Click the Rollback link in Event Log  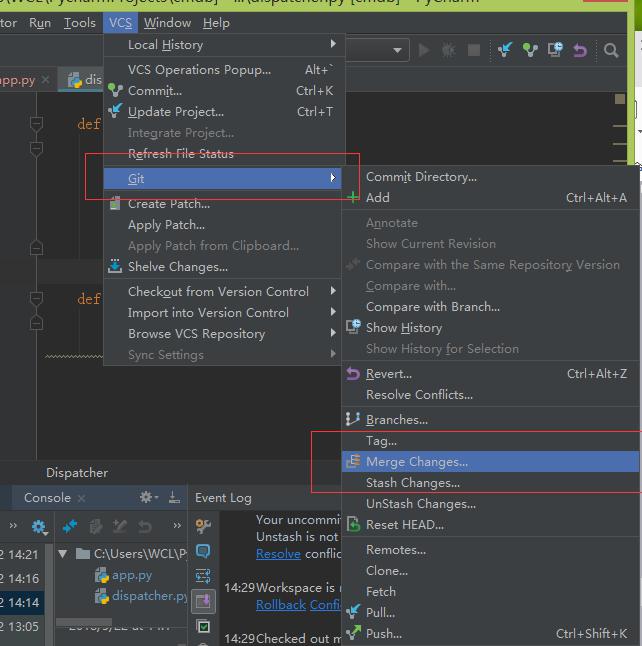point(281,605)
